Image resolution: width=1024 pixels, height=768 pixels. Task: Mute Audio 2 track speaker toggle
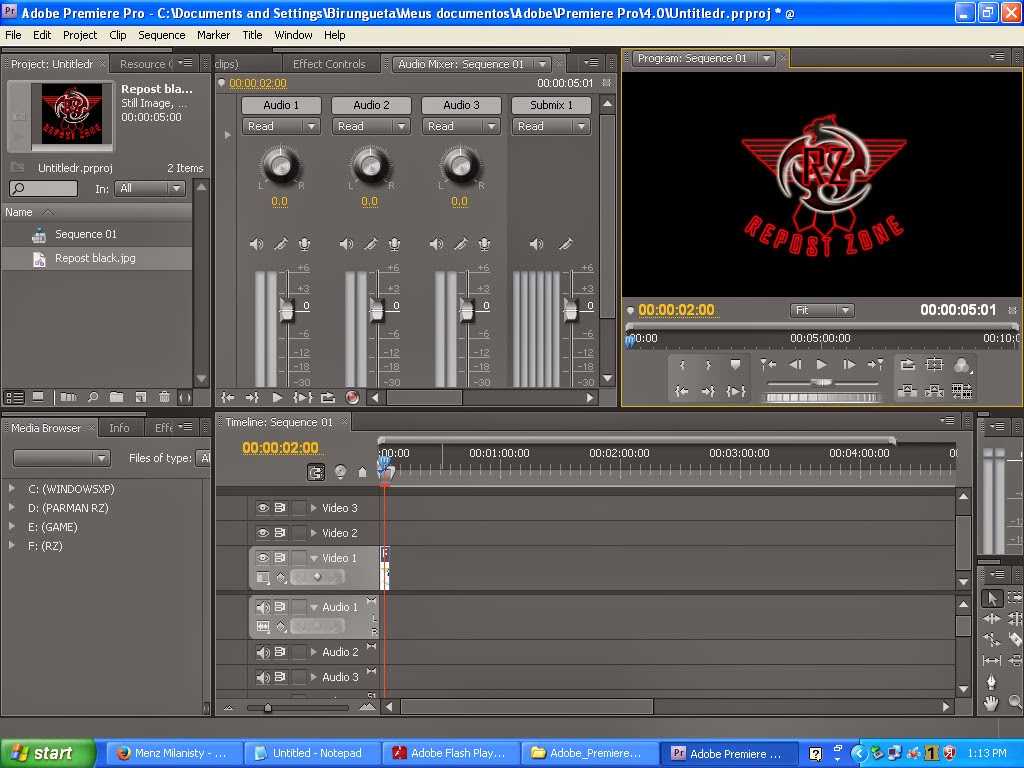coord(263,652)
